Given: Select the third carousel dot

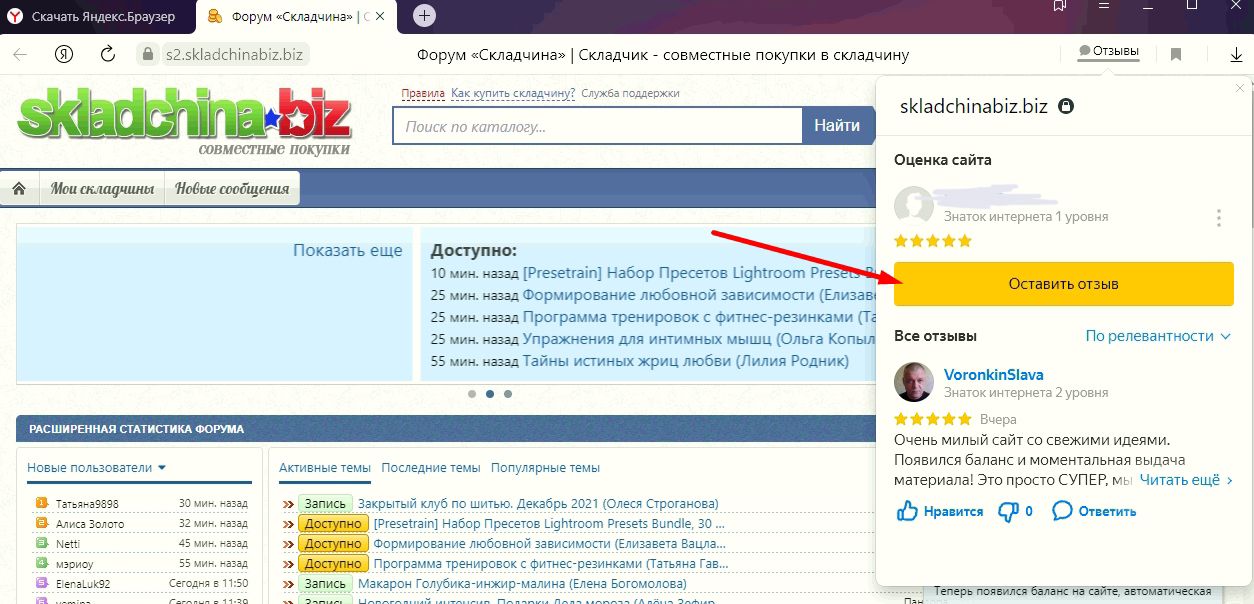Looking at the screenshot, I should coord(508,394).
